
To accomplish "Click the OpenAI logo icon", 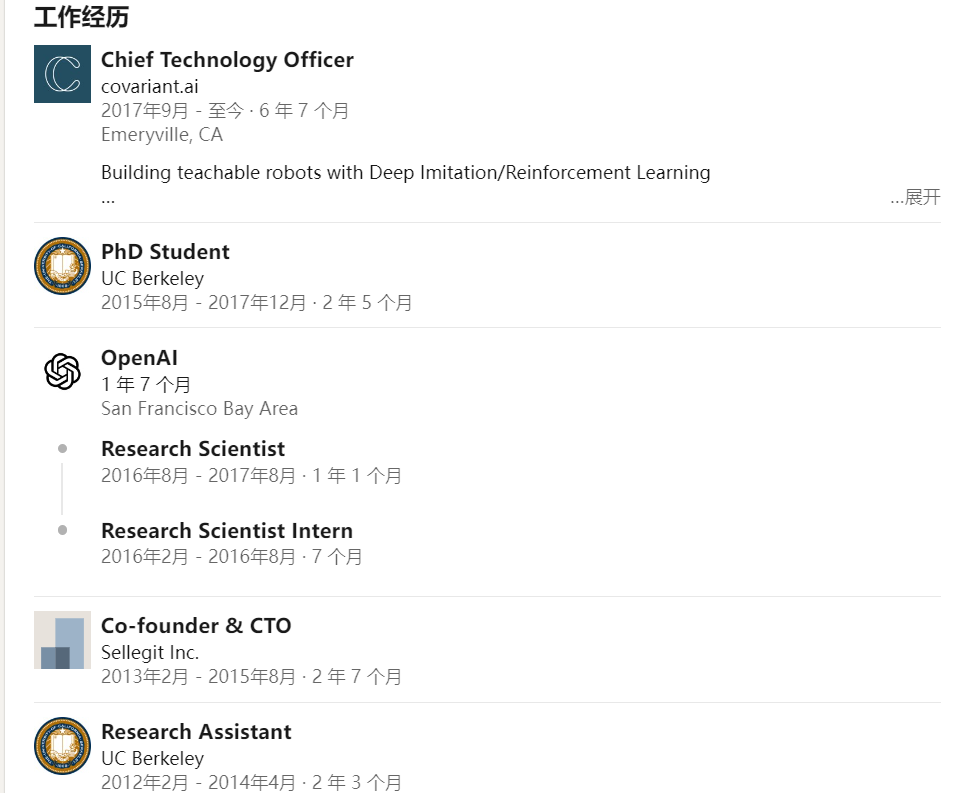I will tap(62, 372).
